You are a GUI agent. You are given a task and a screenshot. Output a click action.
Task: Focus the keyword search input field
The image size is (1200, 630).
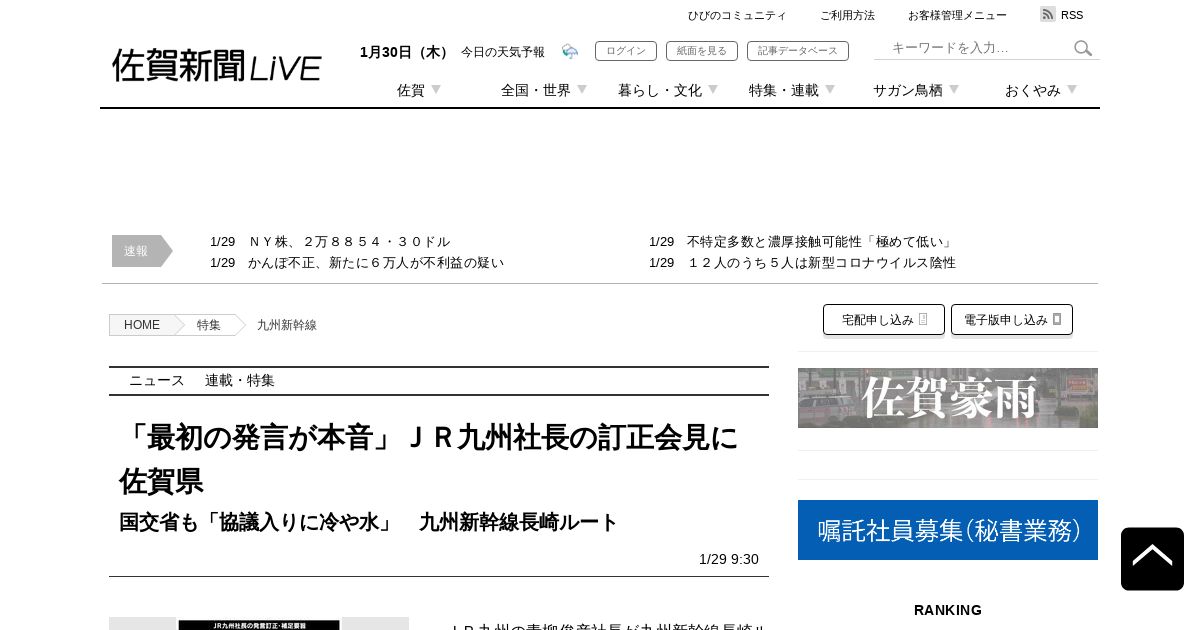[x=976, y=48]
